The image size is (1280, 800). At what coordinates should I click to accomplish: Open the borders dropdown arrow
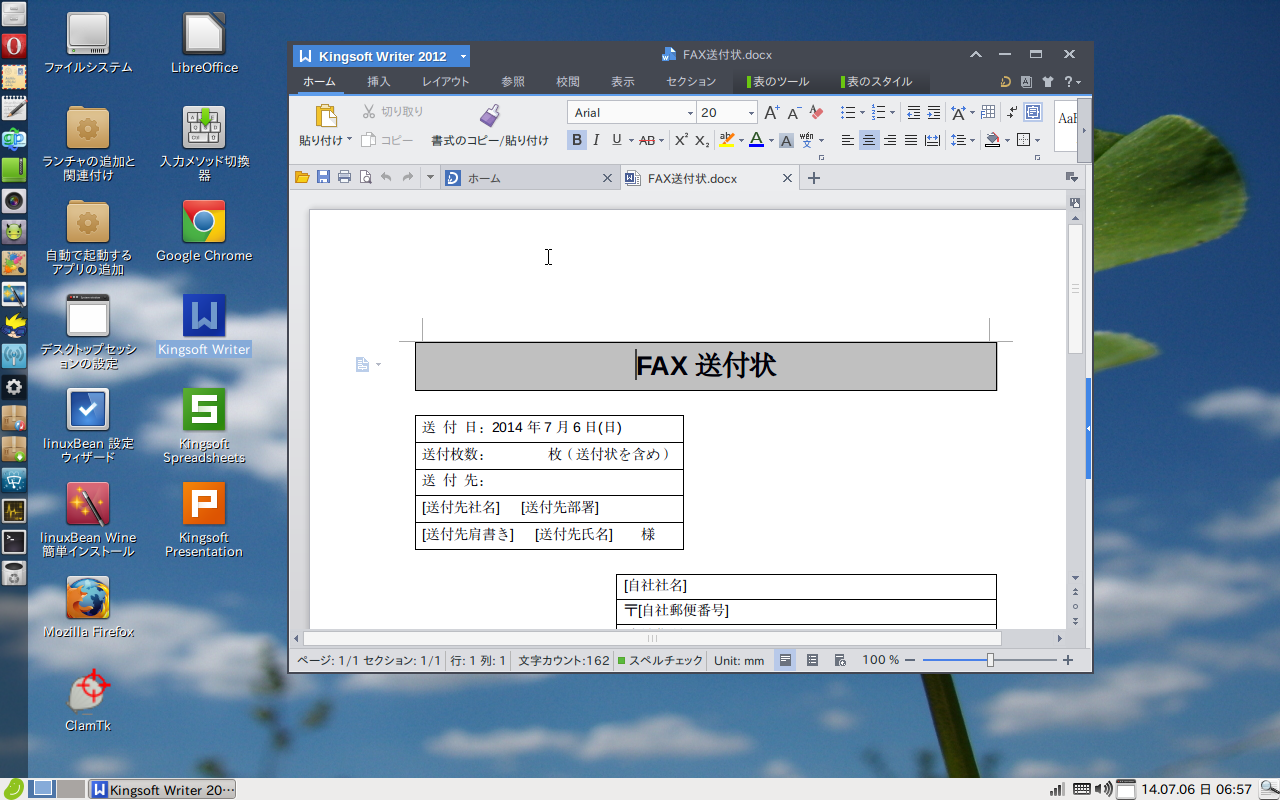[x=1037, y=140]
